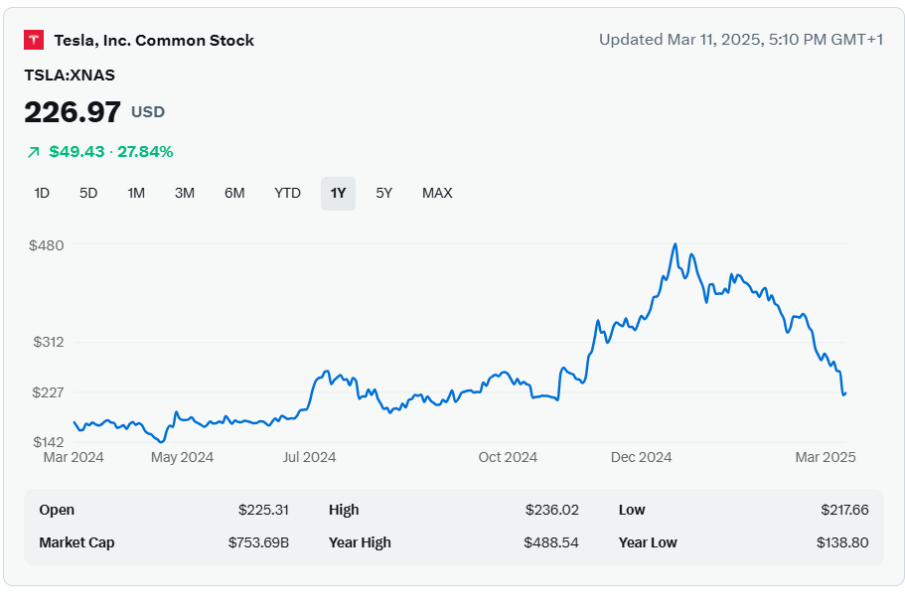Click the 226.97 current price

pos(73,112)
